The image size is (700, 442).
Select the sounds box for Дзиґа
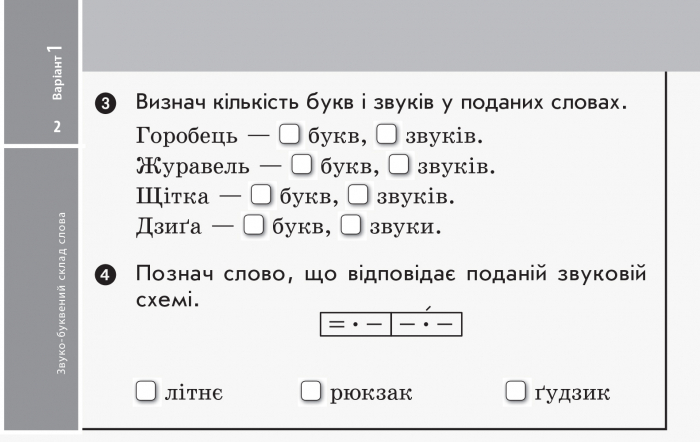351,225
